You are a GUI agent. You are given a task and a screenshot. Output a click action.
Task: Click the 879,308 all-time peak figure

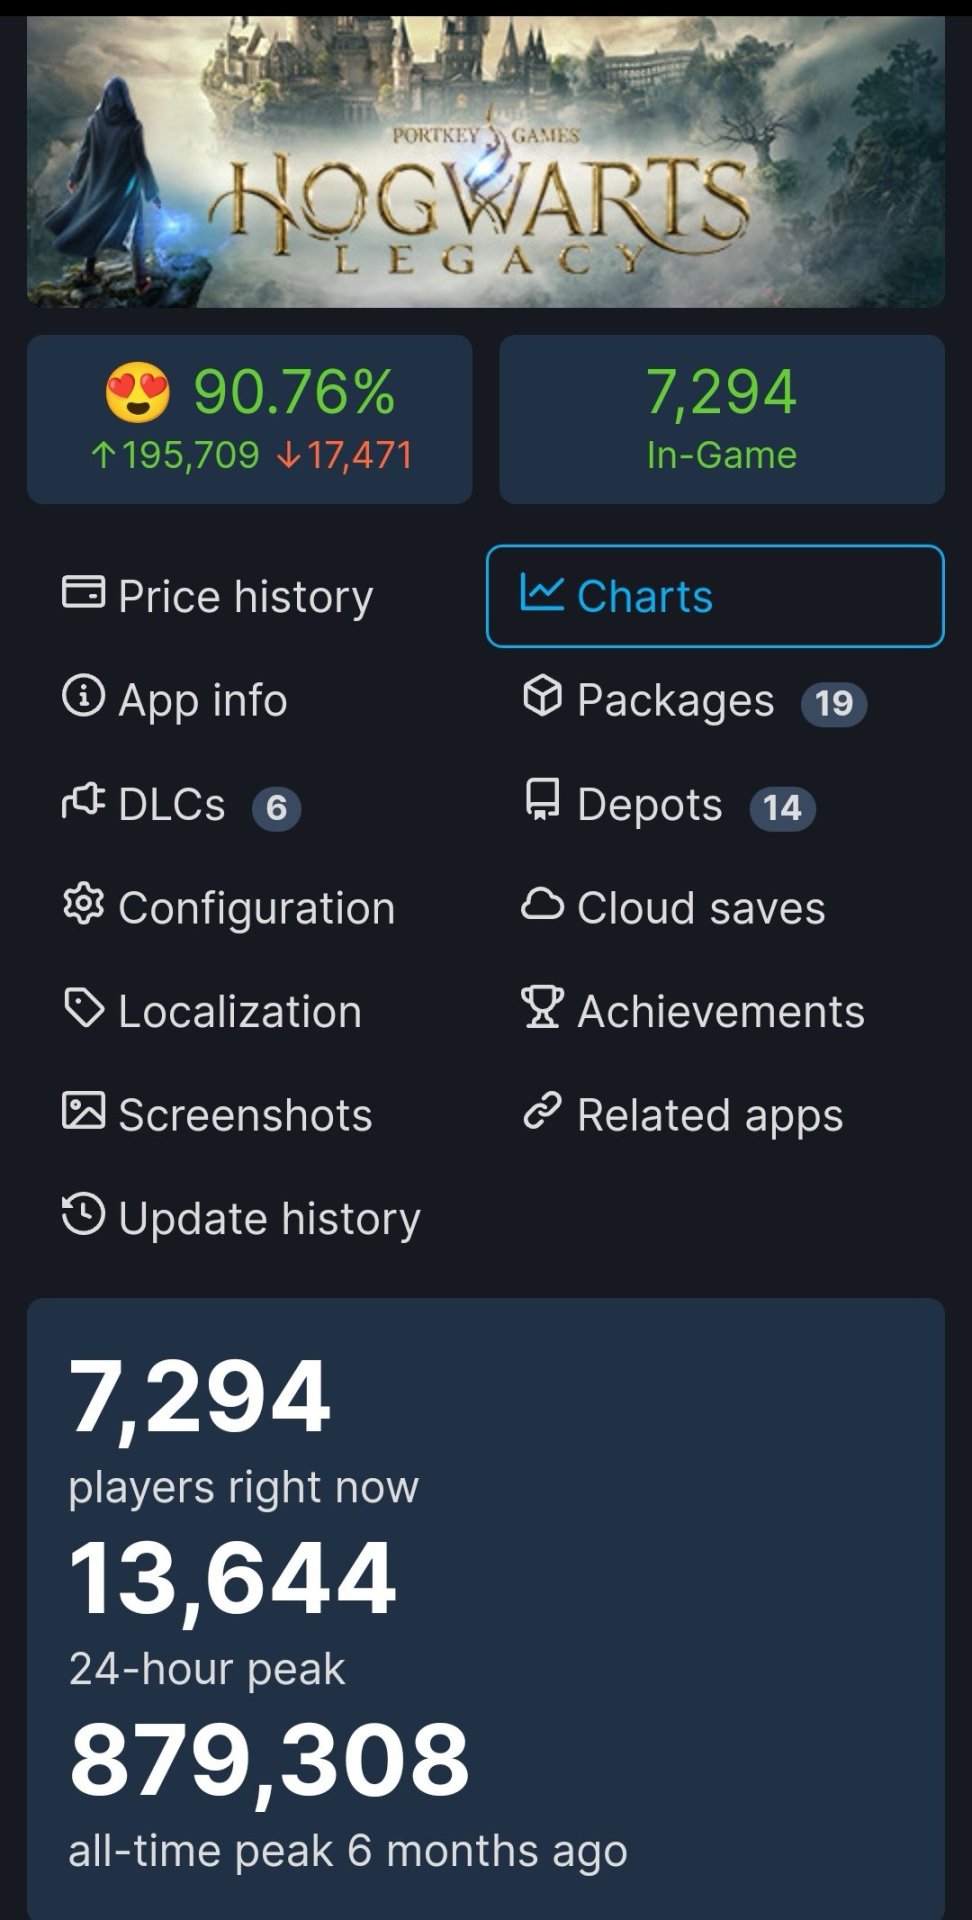coord(269,1758)
